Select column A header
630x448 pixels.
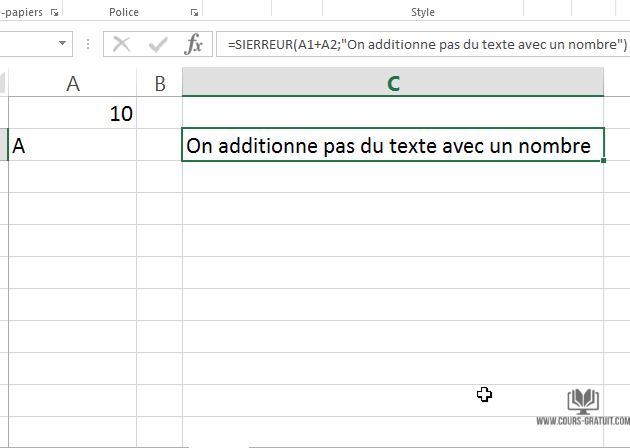coord(72,84)
